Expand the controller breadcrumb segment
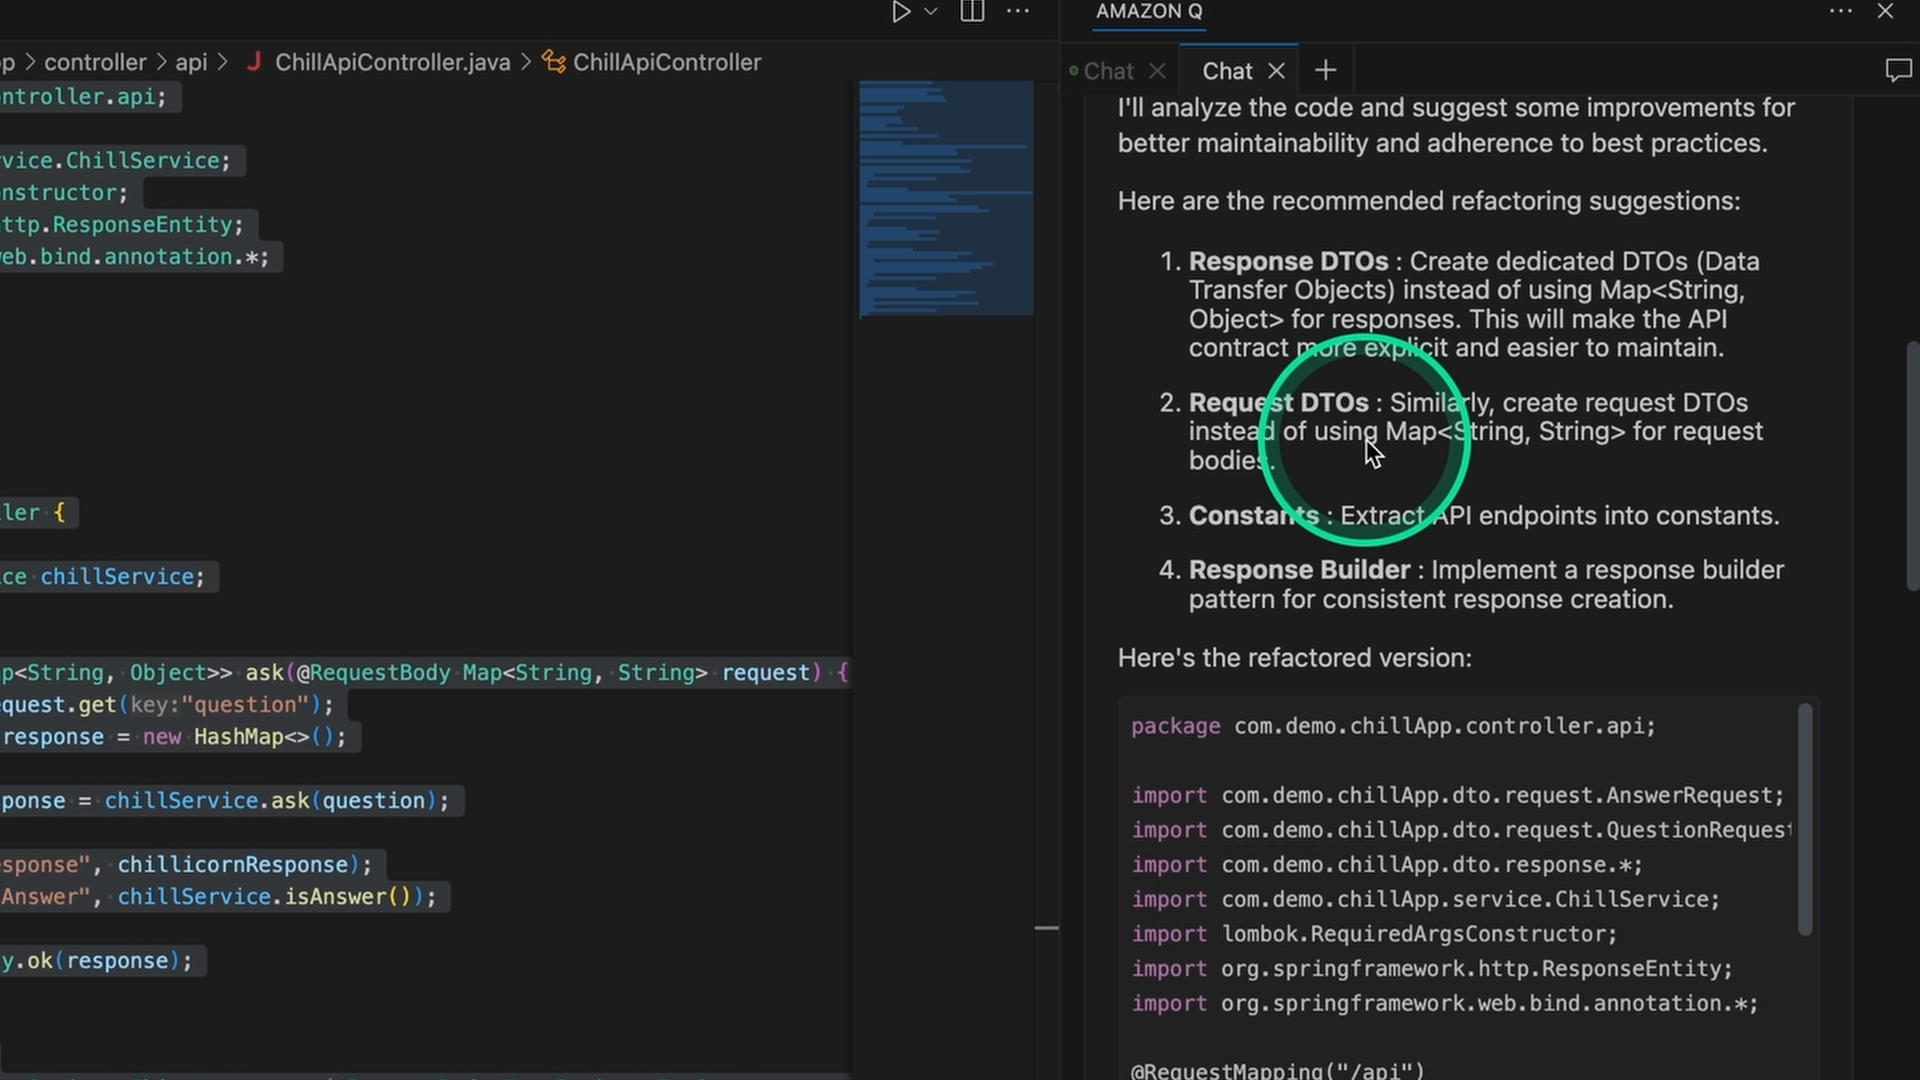1920x1080 pixels. tap(95, 62)
